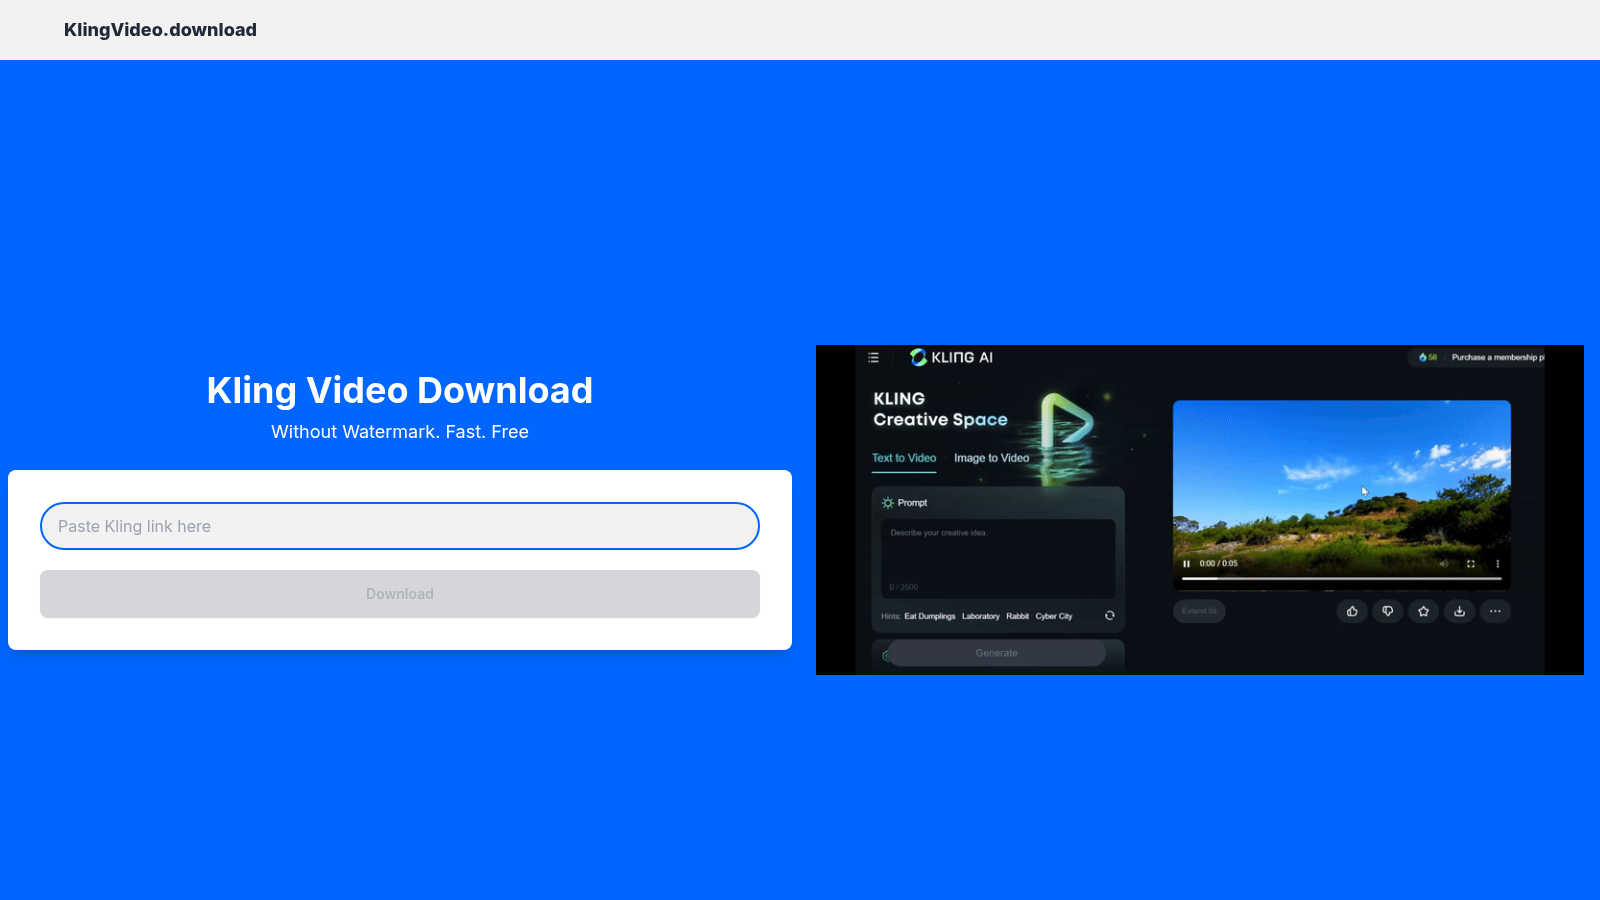Select the Text to Video tab
Image resolution: width=1600 pixels, height=900 pixels.
904,458
